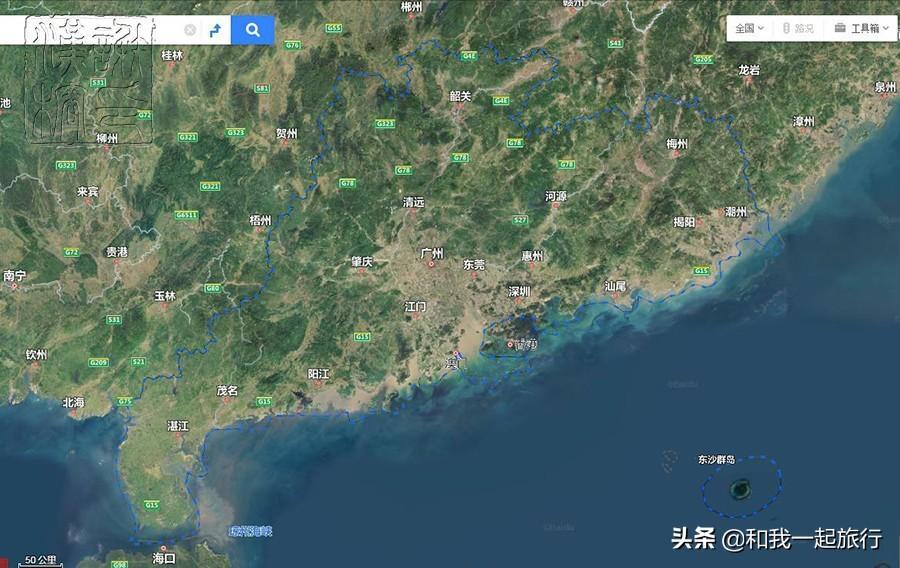Clear the search box with the X icon
This screenshot has height=568, width=900.
pyautogui.click(x=190, y=30)
